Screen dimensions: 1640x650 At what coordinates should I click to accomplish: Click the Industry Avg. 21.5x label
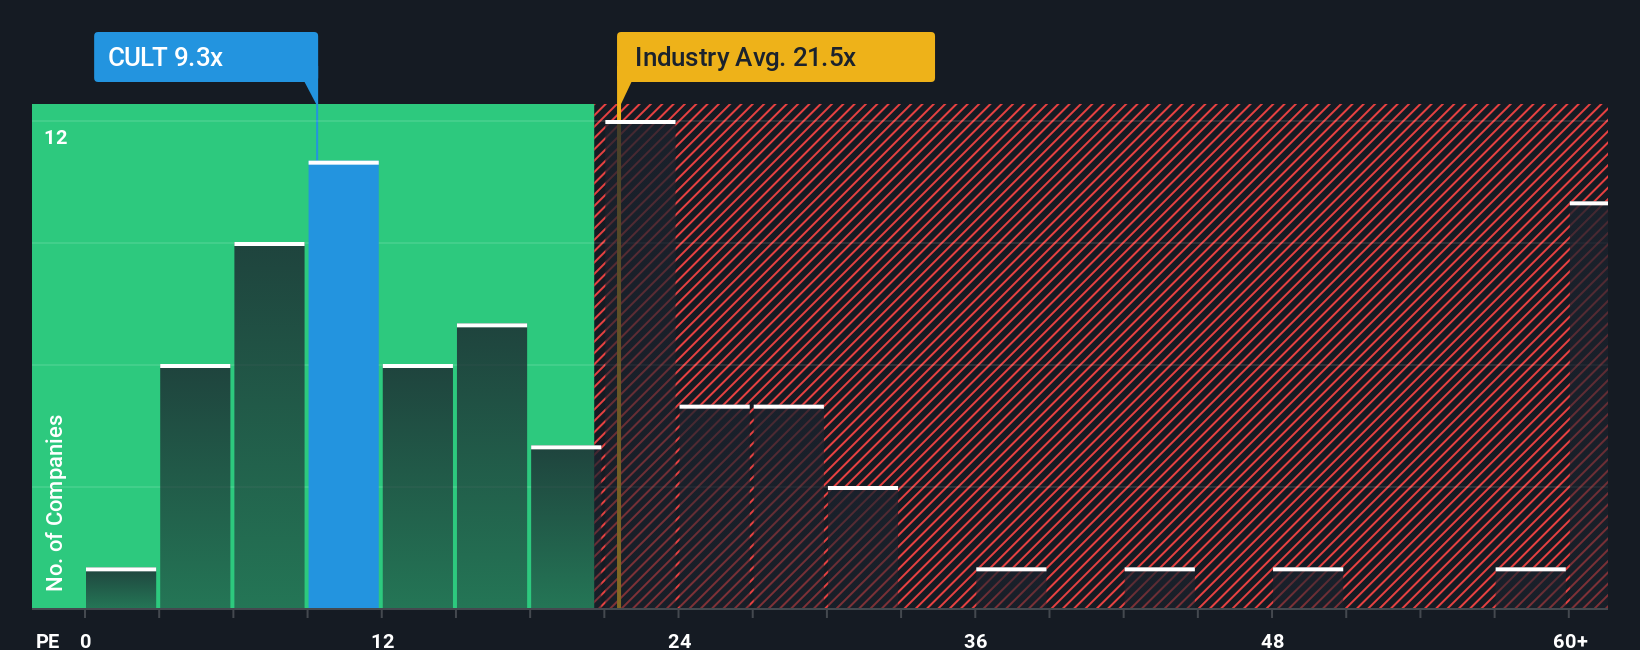tap(776, 57)
